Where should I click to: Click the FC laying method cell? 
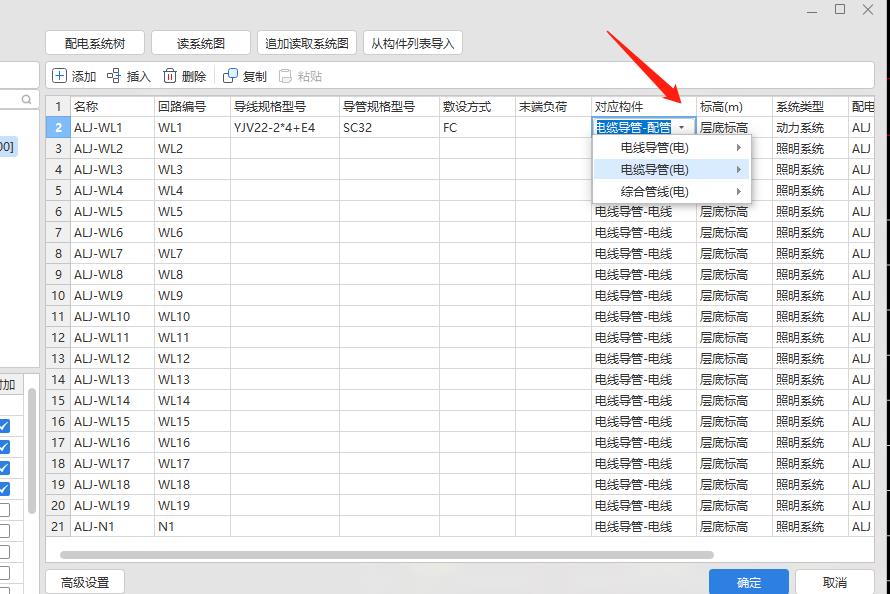click(x=477, y=128)
